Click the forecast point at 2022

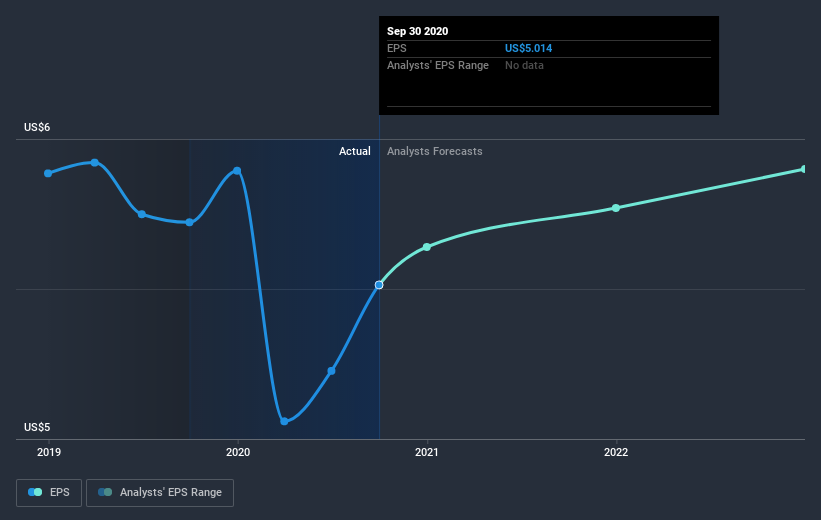pyautogui.click(x=616, y=208)
